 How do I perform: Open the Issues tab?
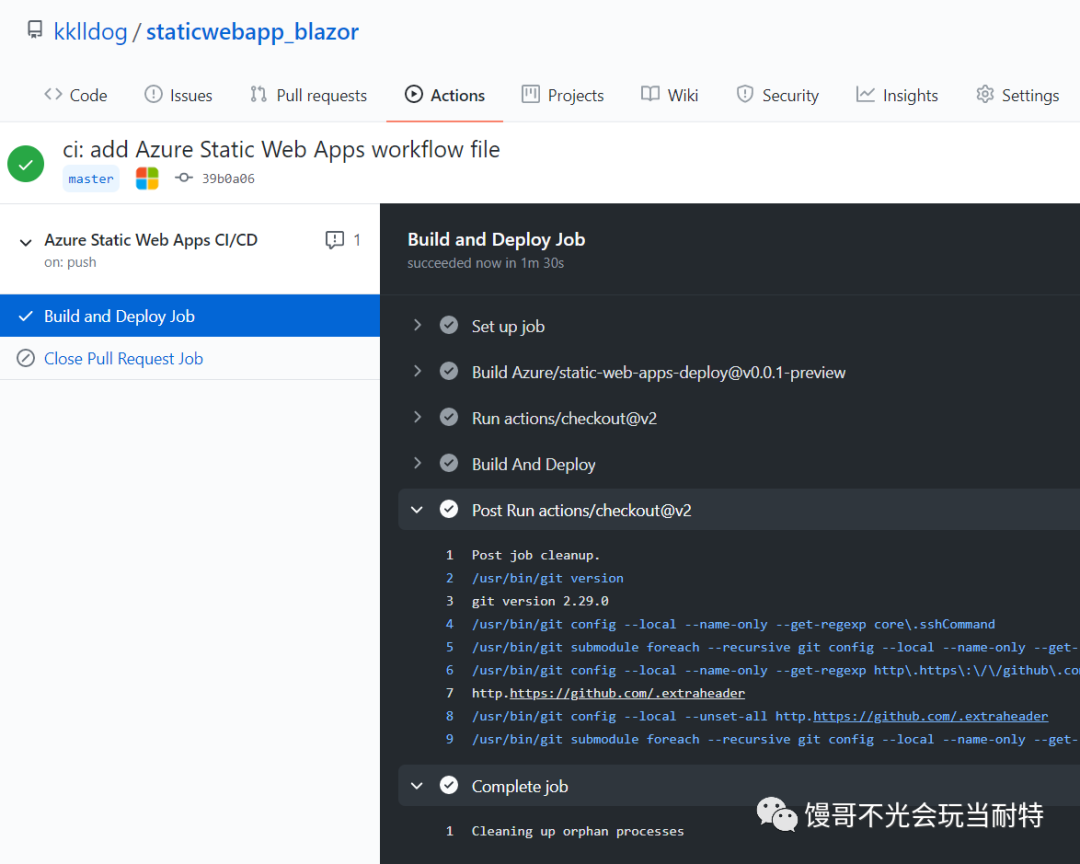178,95
